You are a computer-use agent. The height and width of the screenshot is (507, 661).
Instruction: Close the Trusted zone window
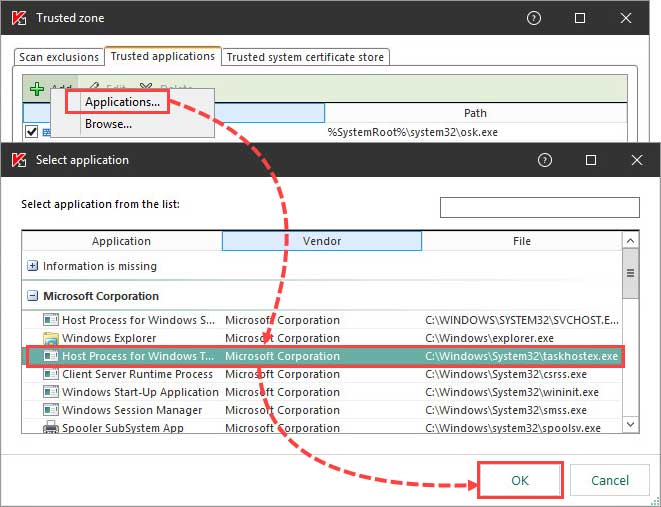[626, 18]
